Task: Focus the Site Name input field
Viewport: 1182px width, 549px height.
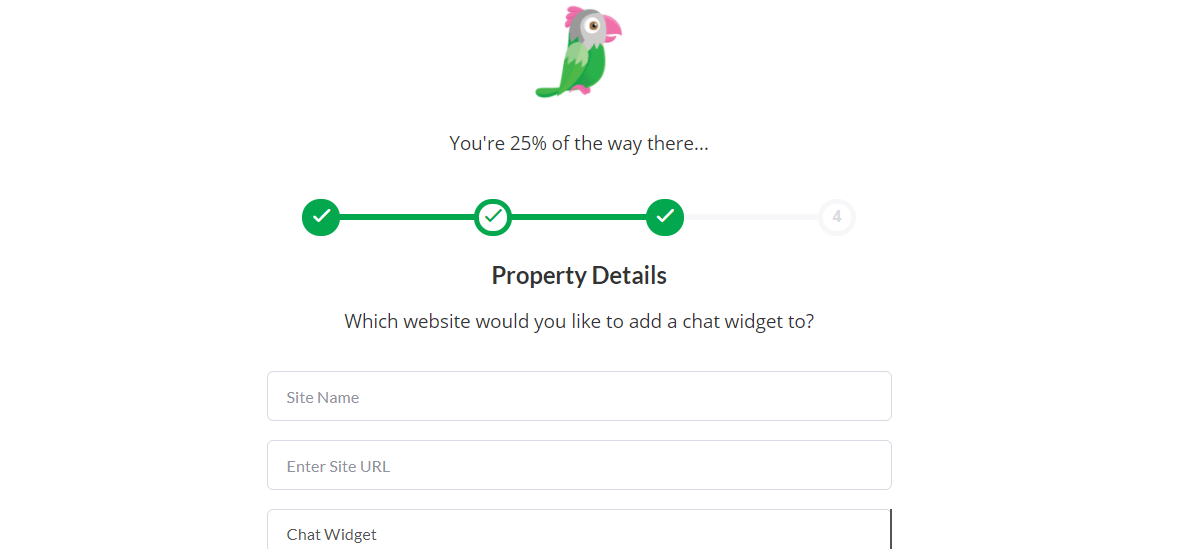Action: pyautogui.click(x=579, y=397)
